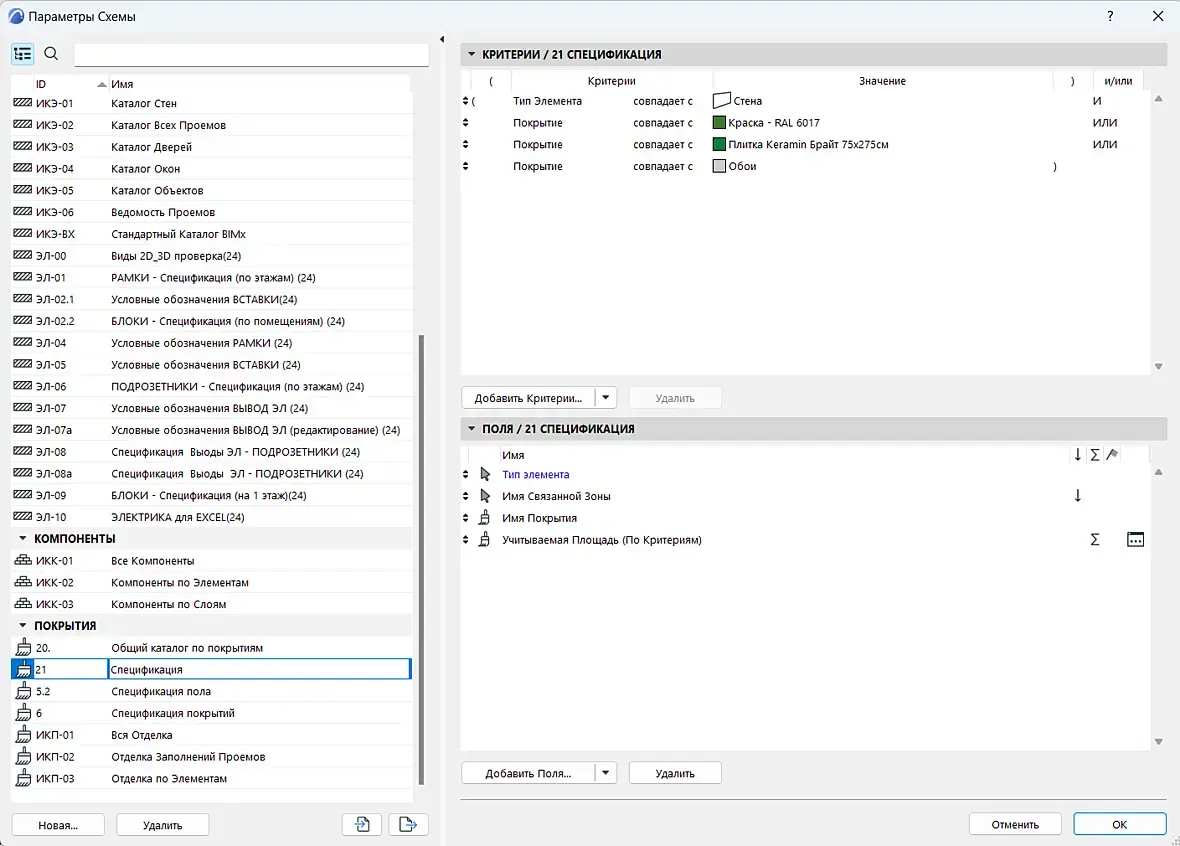Click the И operator in Тип Элемента row
This screenshot has width=1180, height=846.
point(1097,101)
